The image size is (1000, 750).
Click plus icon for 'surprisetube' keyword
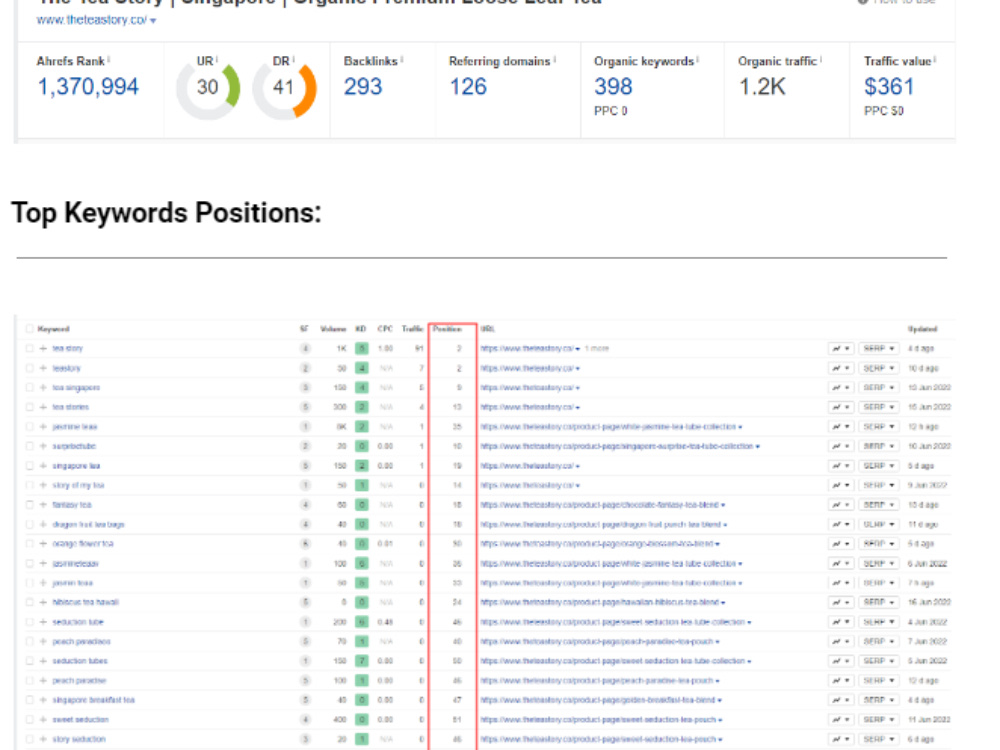pyautogui.click(x=43, y=446)
